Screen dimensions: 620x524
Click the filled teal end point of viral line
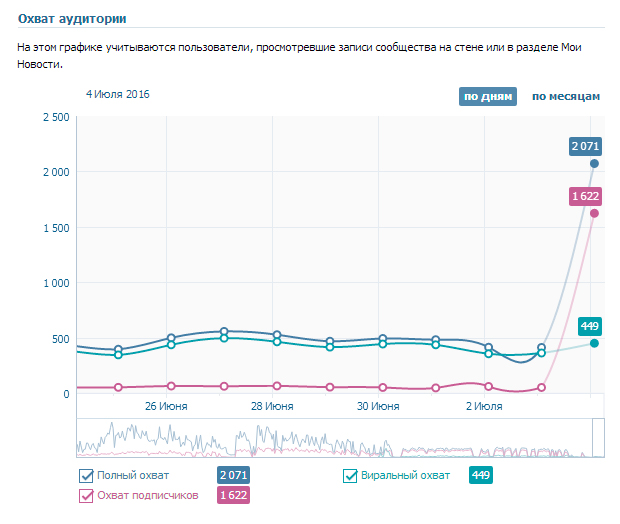point(594,343)
